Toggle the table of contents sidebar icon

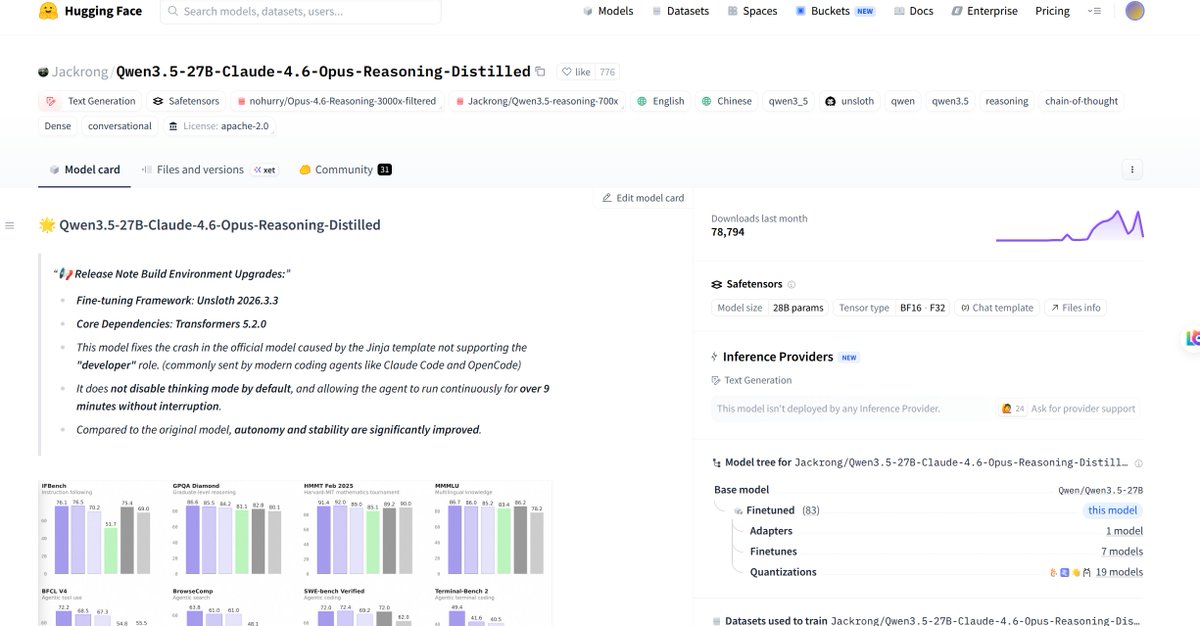pyautogui.click(x=10, y=225)
